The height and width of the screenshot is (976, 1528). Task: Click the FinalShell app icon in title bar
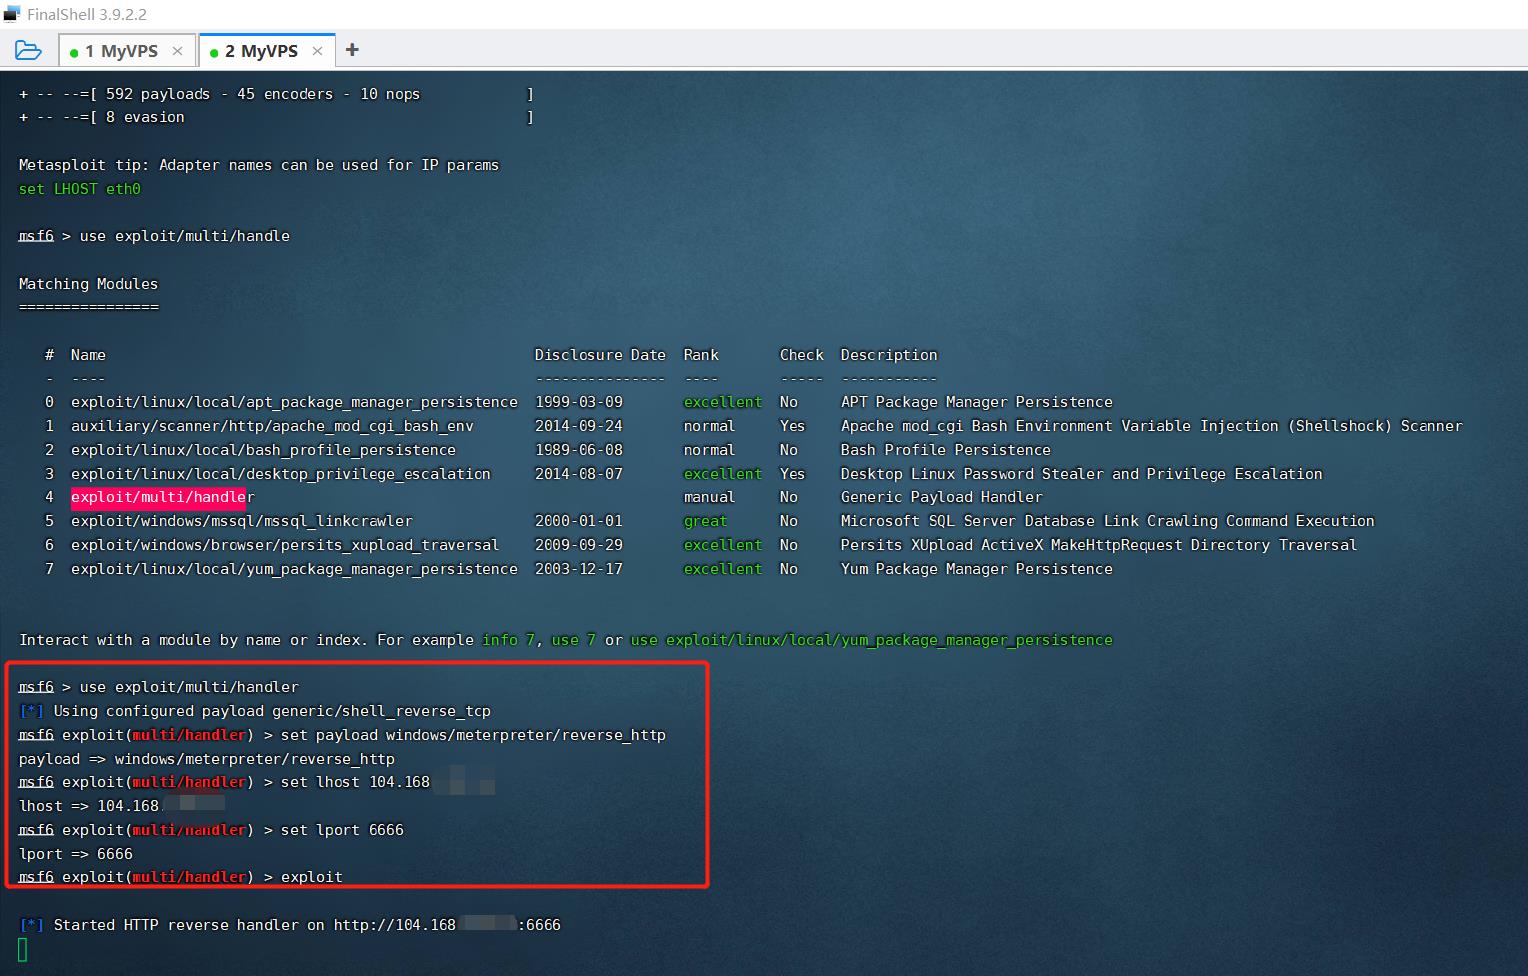12,15
